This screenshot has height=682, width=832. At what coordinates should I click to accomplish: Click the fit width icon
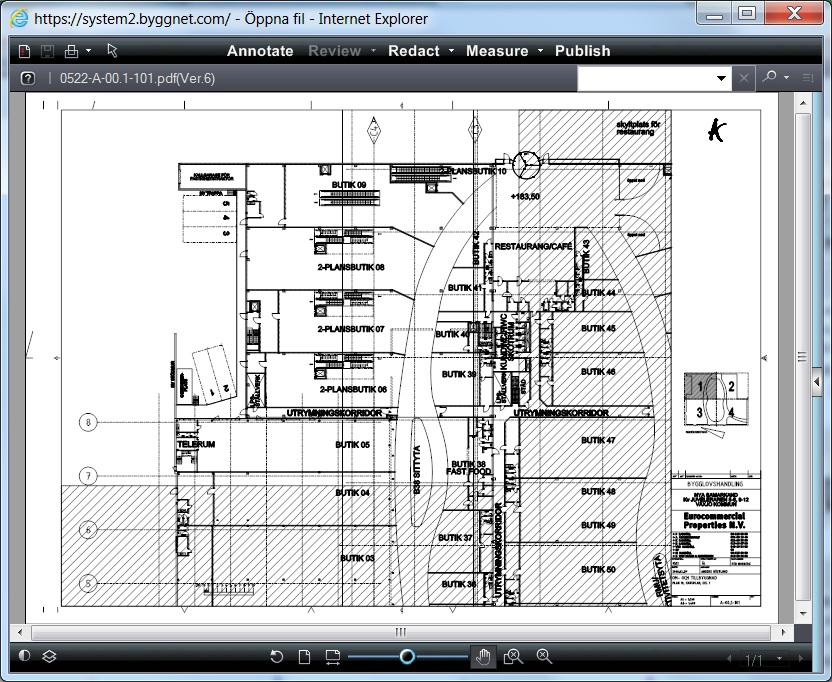pos(333,657)
